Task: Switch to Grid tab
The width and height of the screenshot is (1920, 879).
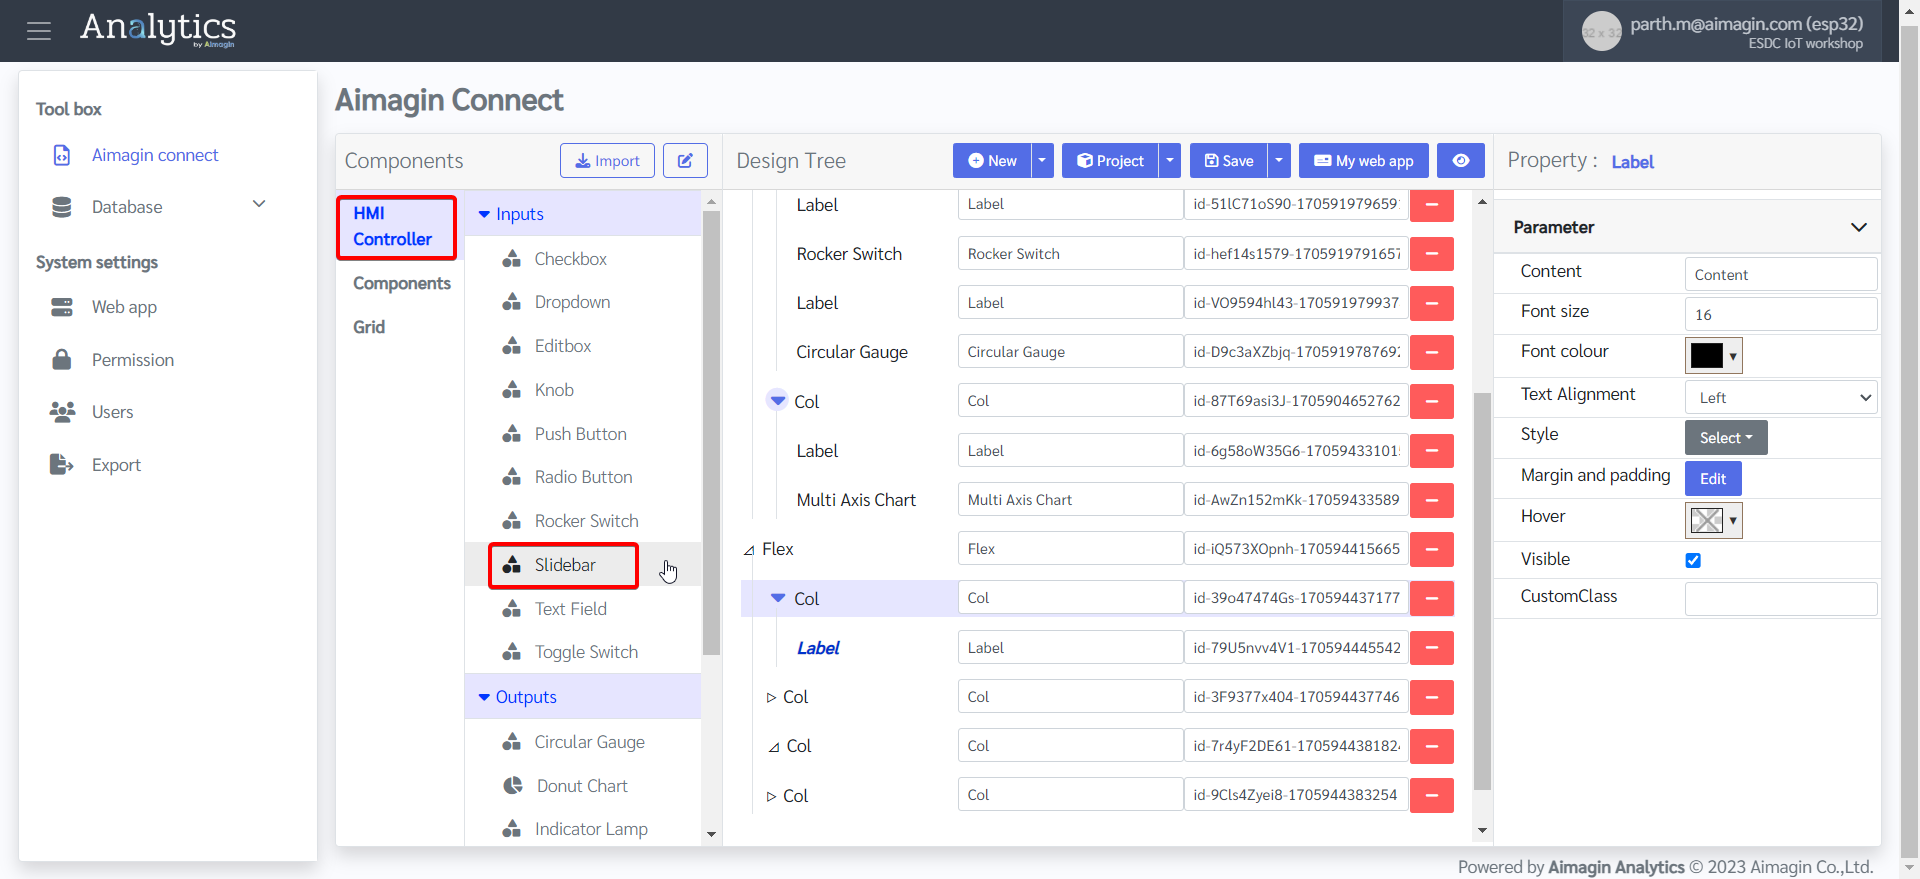Action: point(369,327)
